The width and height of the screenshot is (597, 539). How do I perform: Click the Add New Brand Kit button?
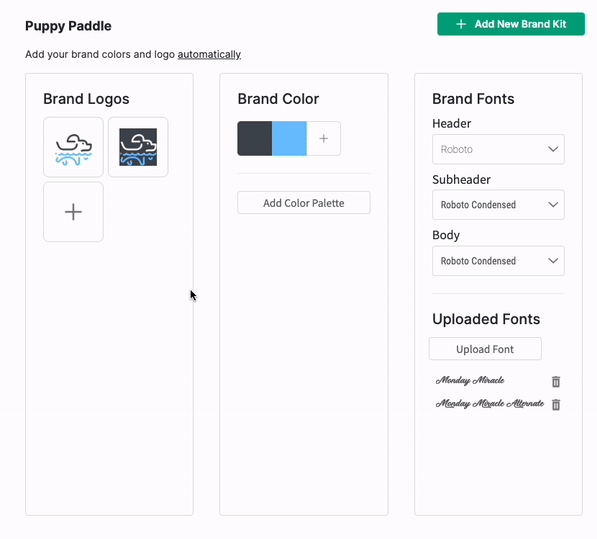click(511, 24)
